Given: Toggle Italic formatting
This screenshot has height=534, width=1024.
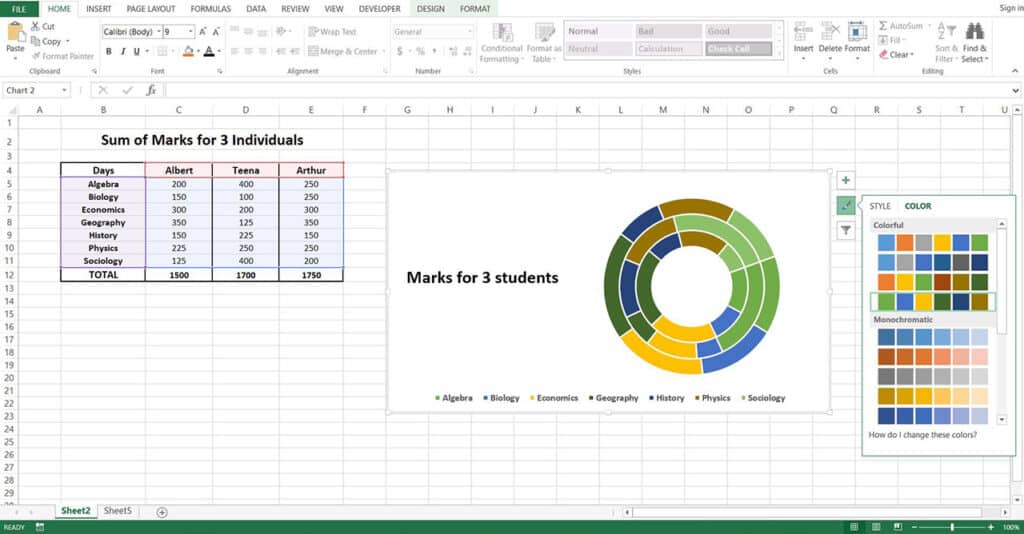Looking at the screenshot, I should point(123,52).
